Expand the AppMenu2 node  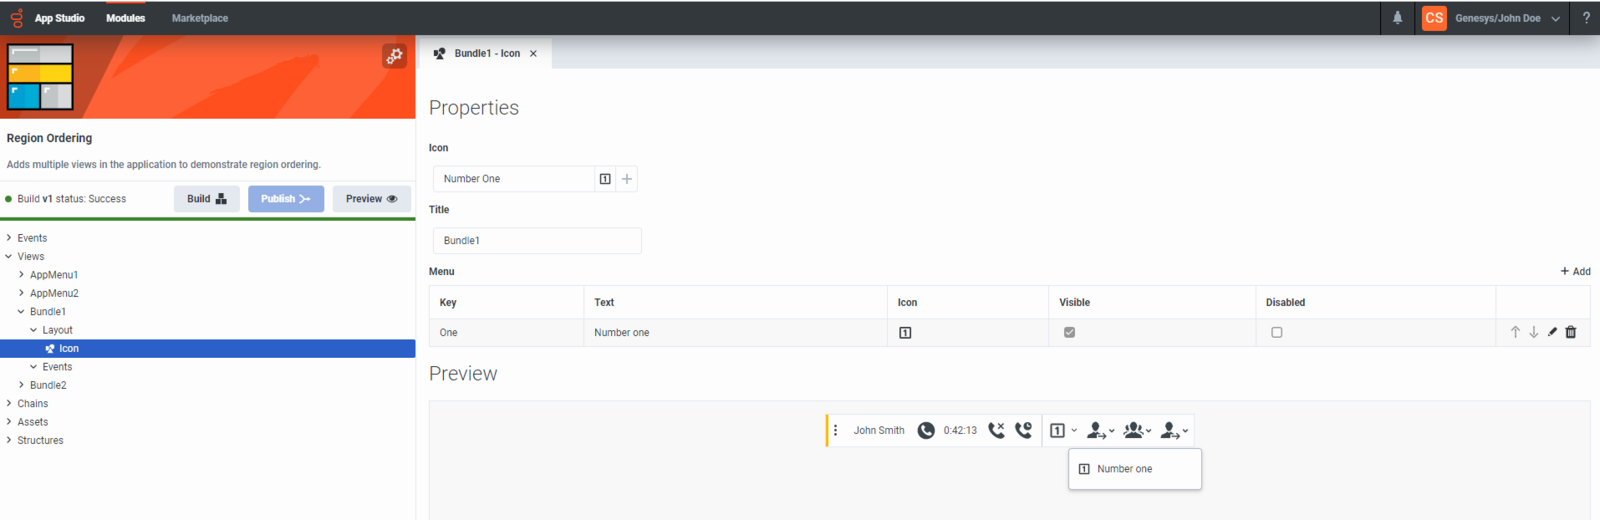coord(22,293)
